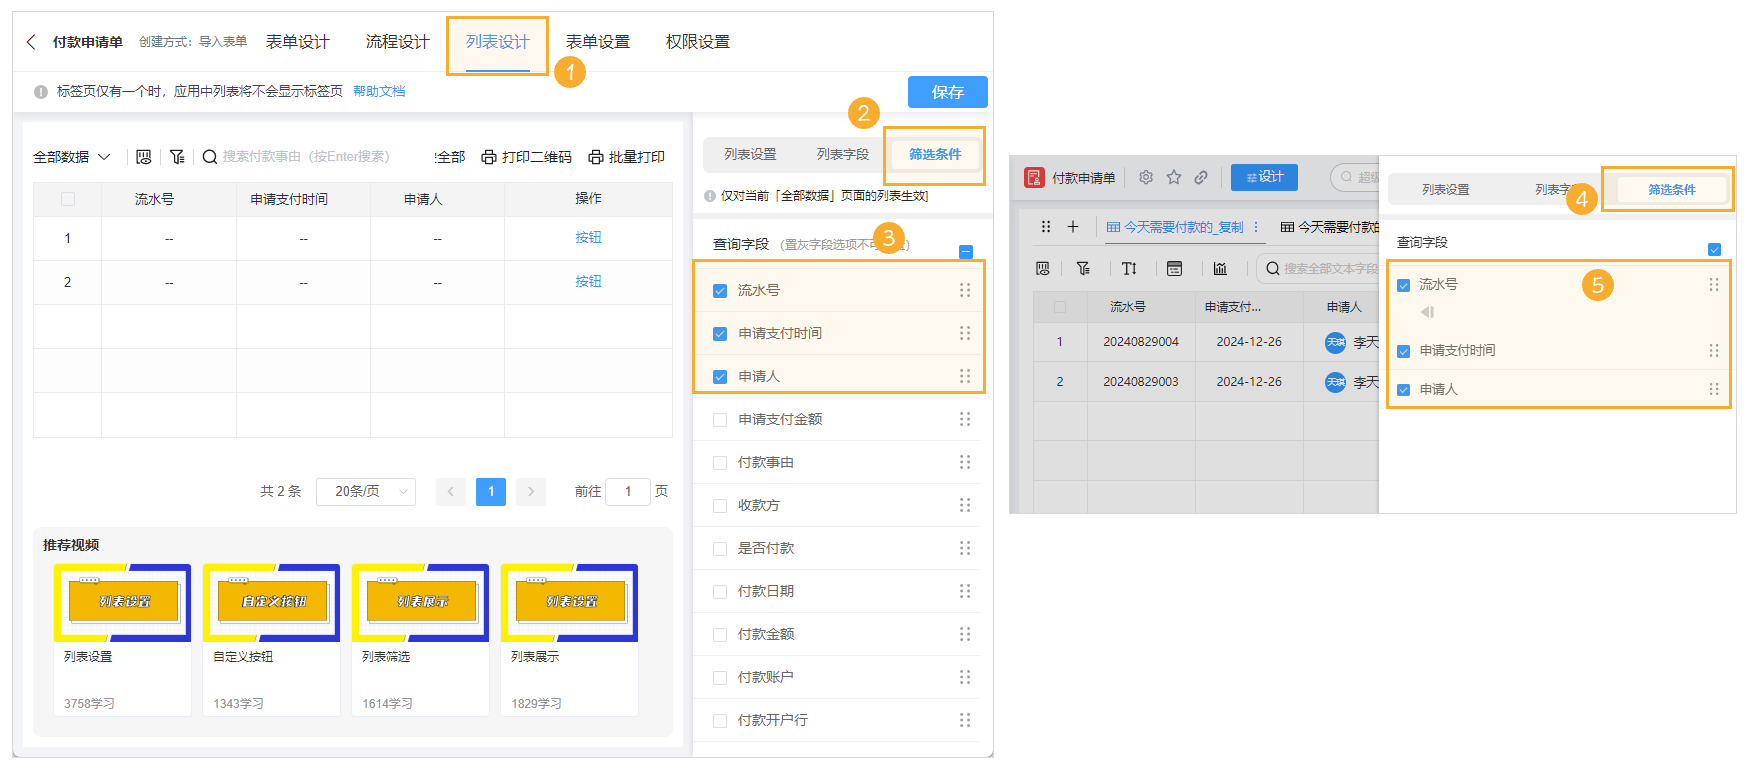The image size is (1760, 769).
Task: Check the 付款账户 field checkbox
Action: pos(720,678)
